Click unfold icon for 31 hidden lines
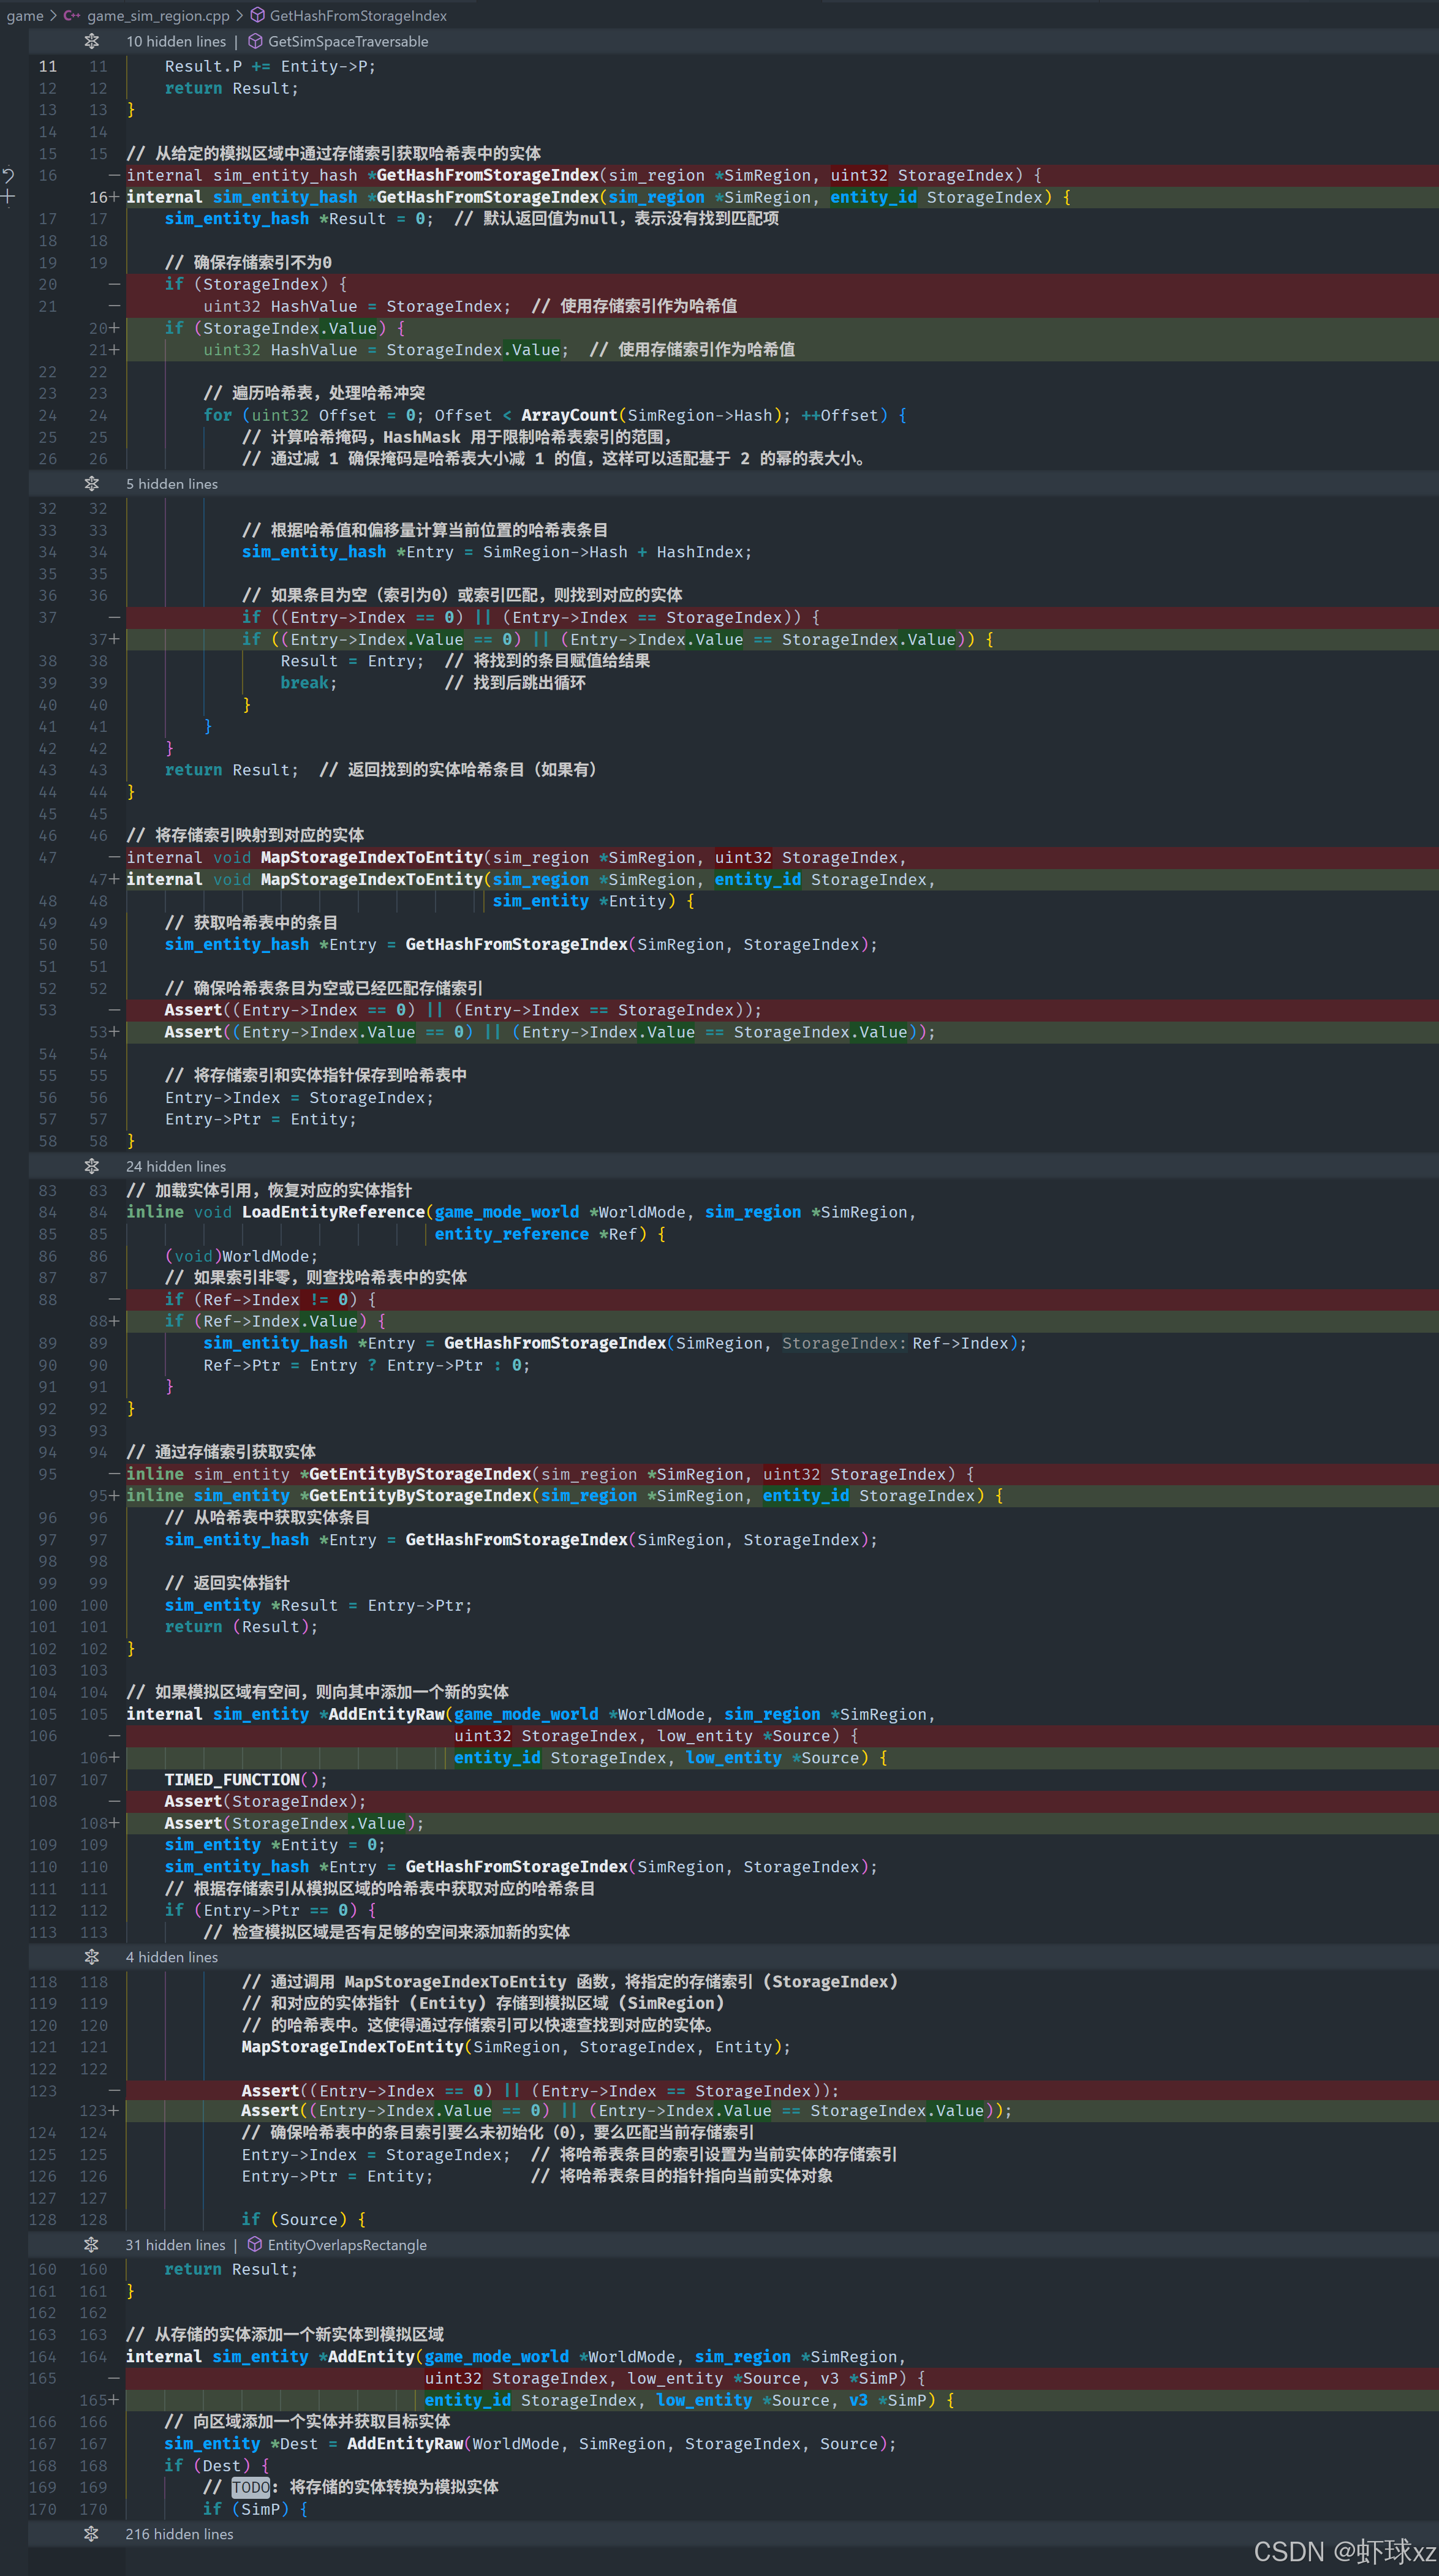This screenshot has height=2576, width=1439. click(91, 2244)
